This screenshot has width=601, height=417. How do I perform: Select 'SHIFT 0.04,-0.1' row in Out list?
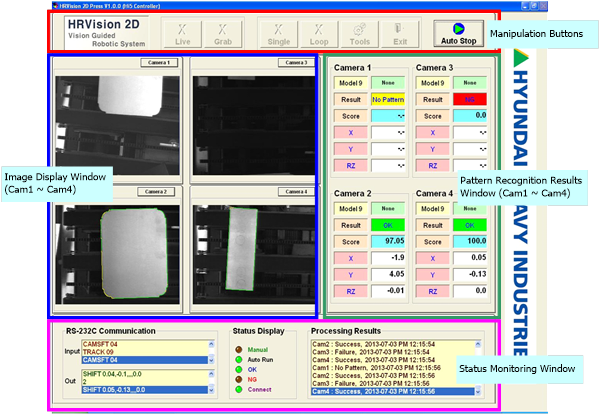[145, 374]
